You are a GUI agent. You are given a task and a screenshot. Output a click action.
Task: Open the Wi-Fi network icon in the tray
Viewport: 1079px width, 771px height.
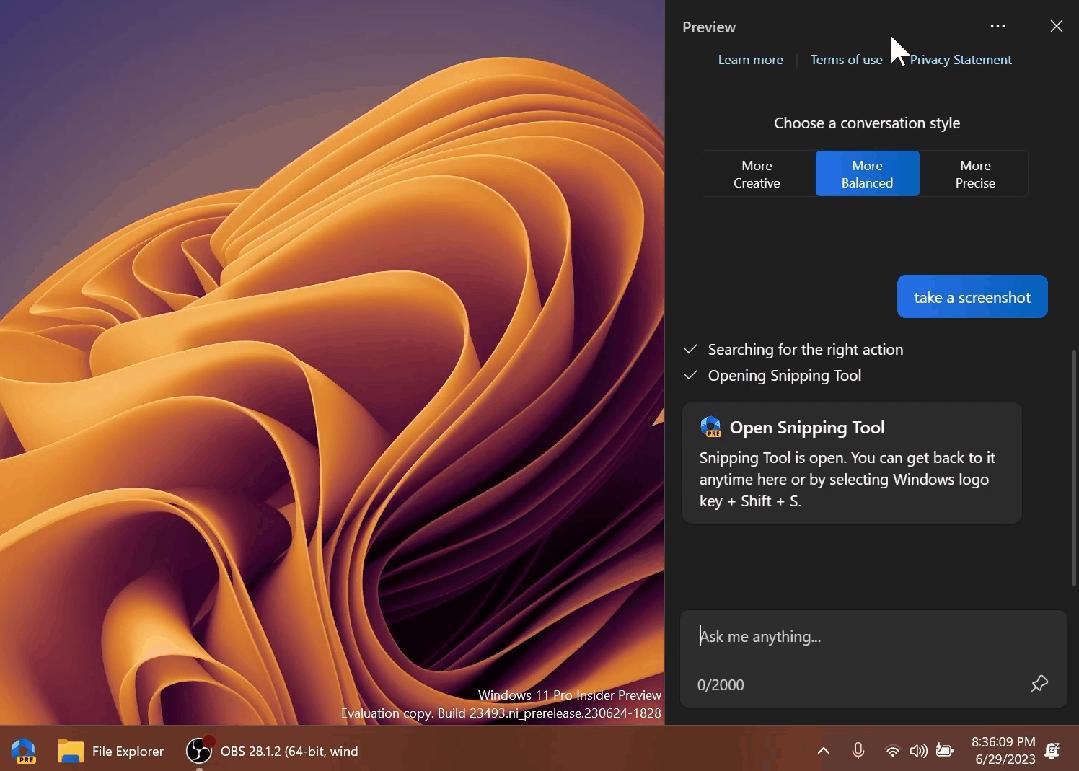click(x=892, y=751)
